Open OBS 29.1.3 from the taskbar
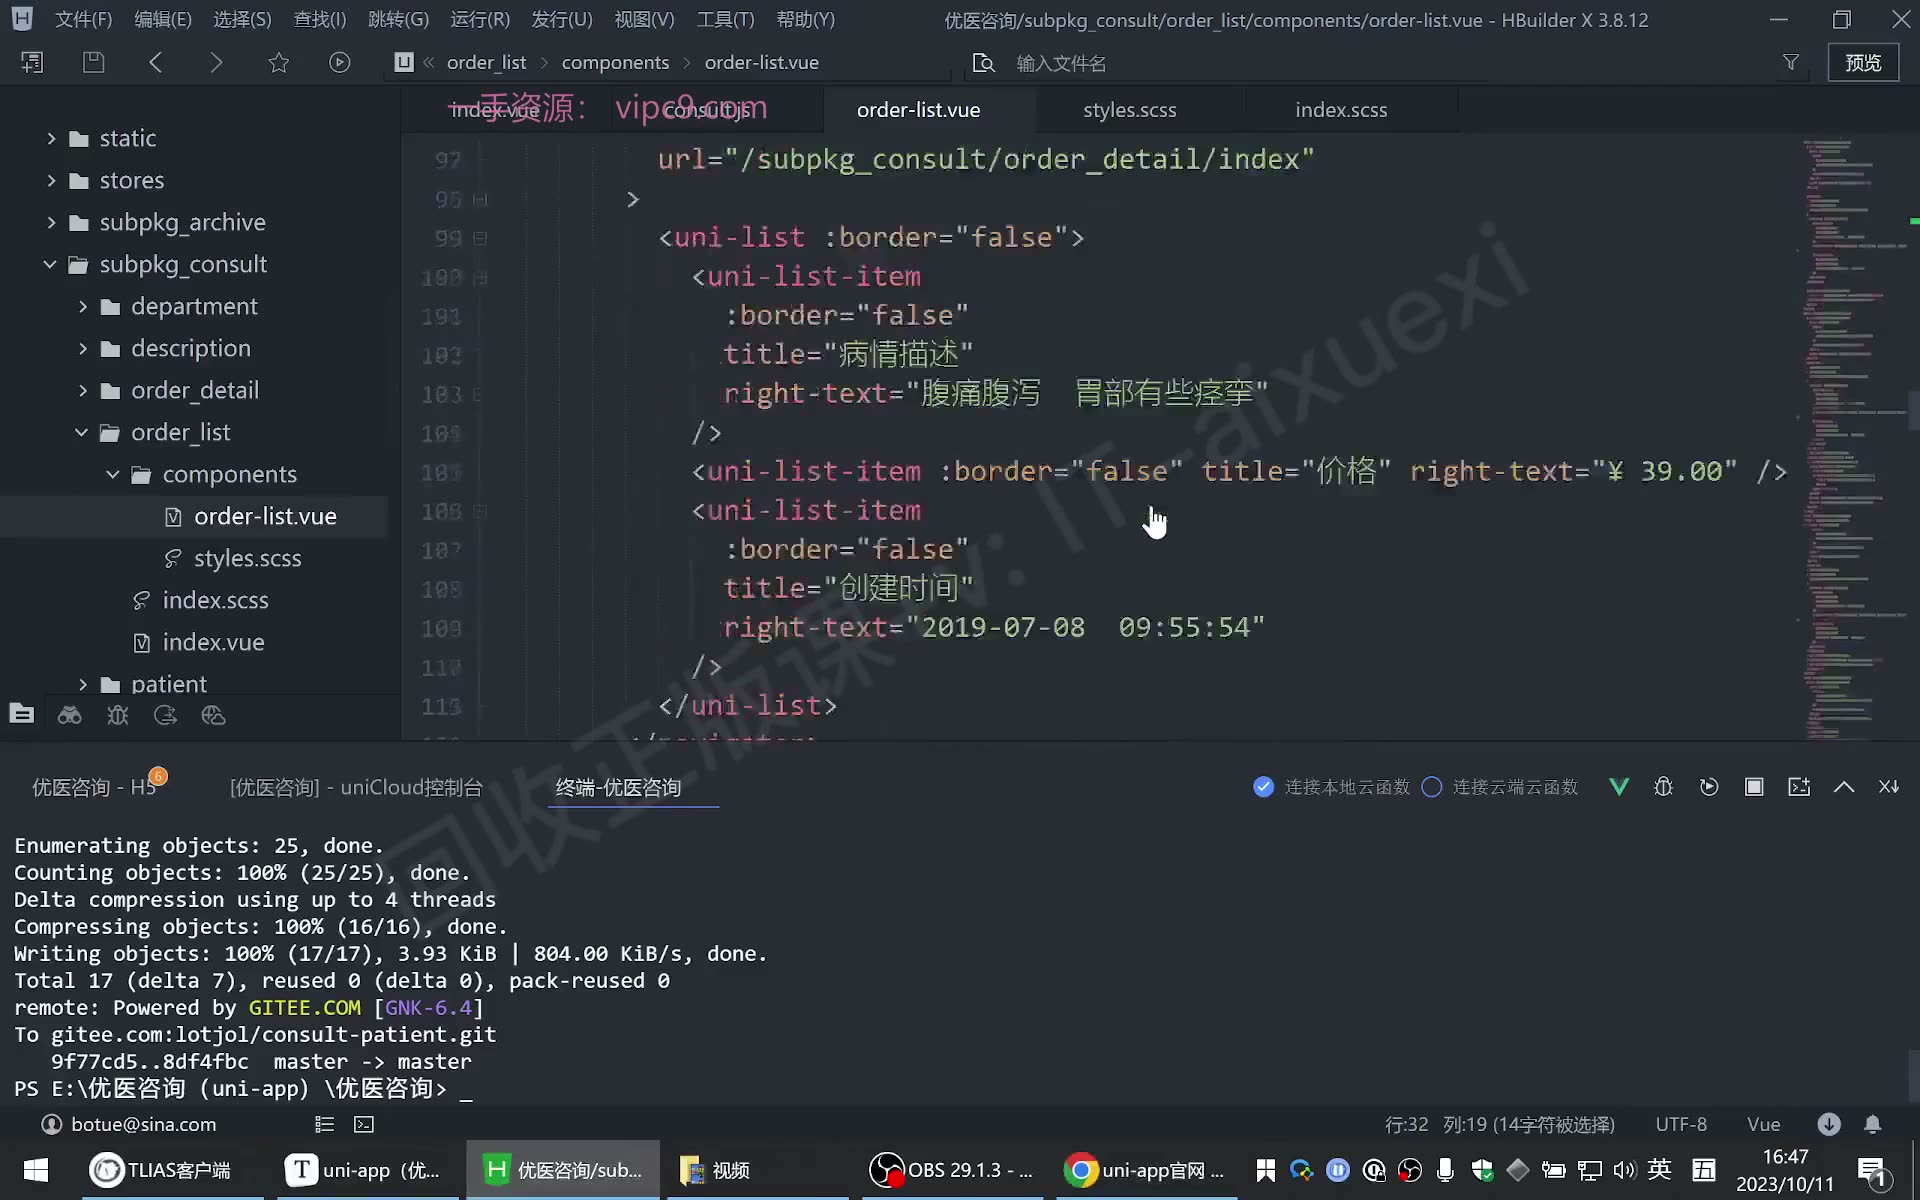Viewport: 1920px width, 1200px height. [x=951, y=1170]
